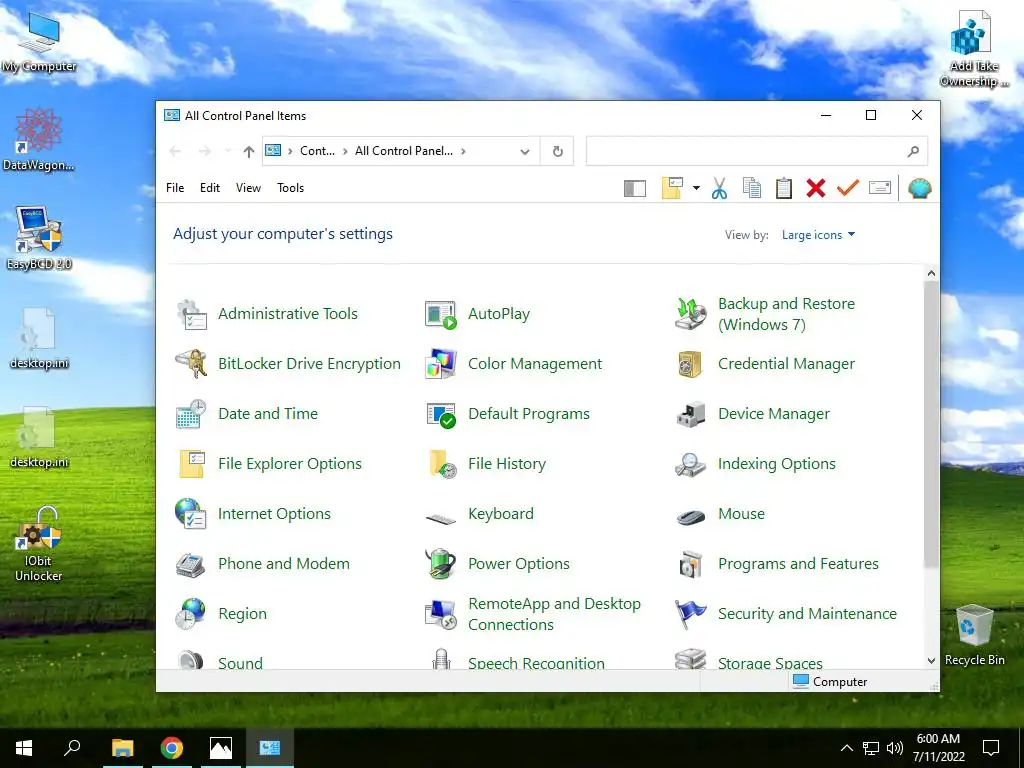Open RemoteApp and Desktop Connections link

click(x=554, y=614)
